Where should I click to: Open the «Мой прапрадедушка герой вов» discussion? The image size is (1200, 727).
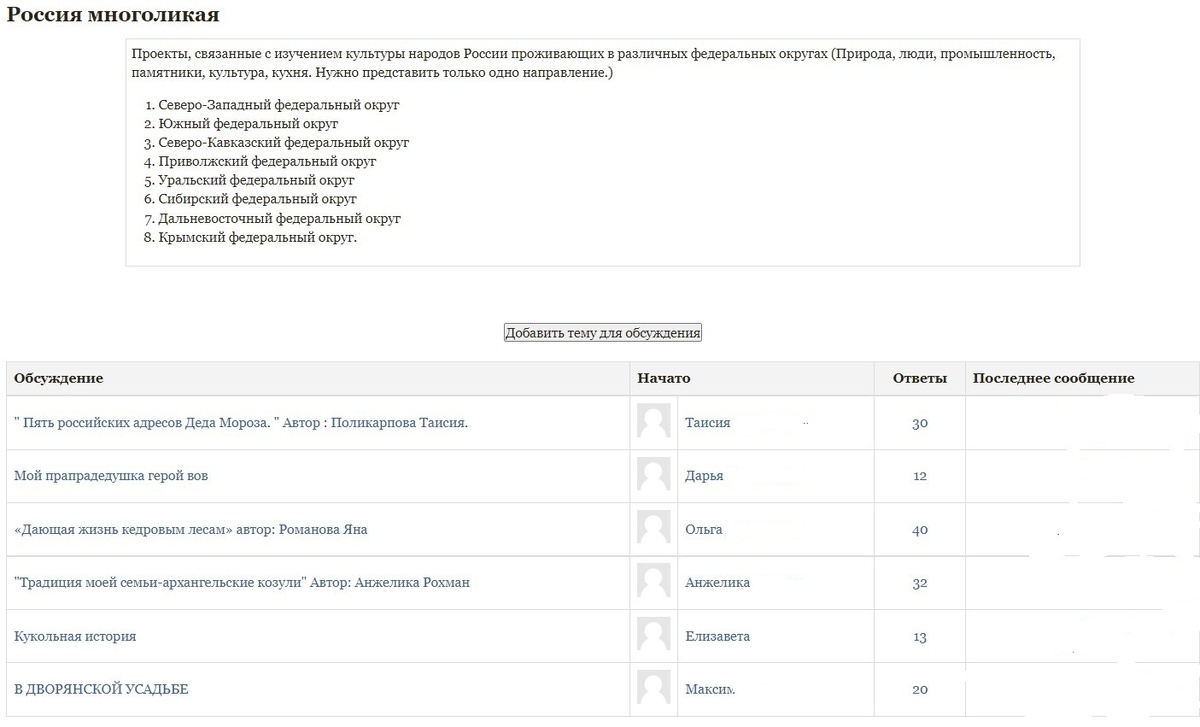(x=111, y=476)
